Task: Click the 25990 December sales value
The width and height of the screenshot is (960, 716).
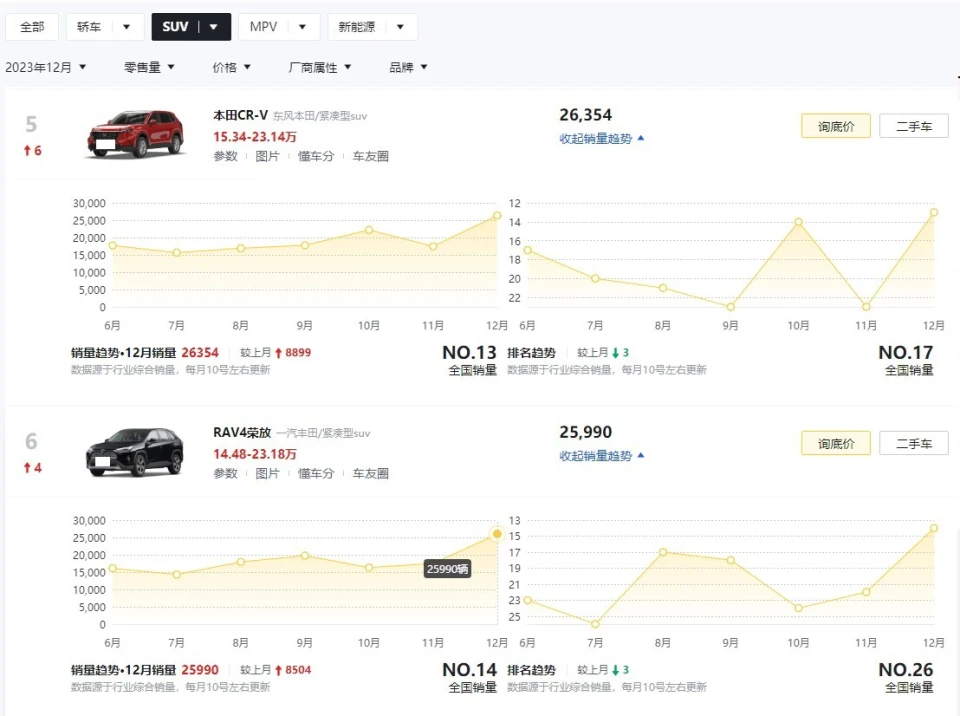Action: pos(200,670)
